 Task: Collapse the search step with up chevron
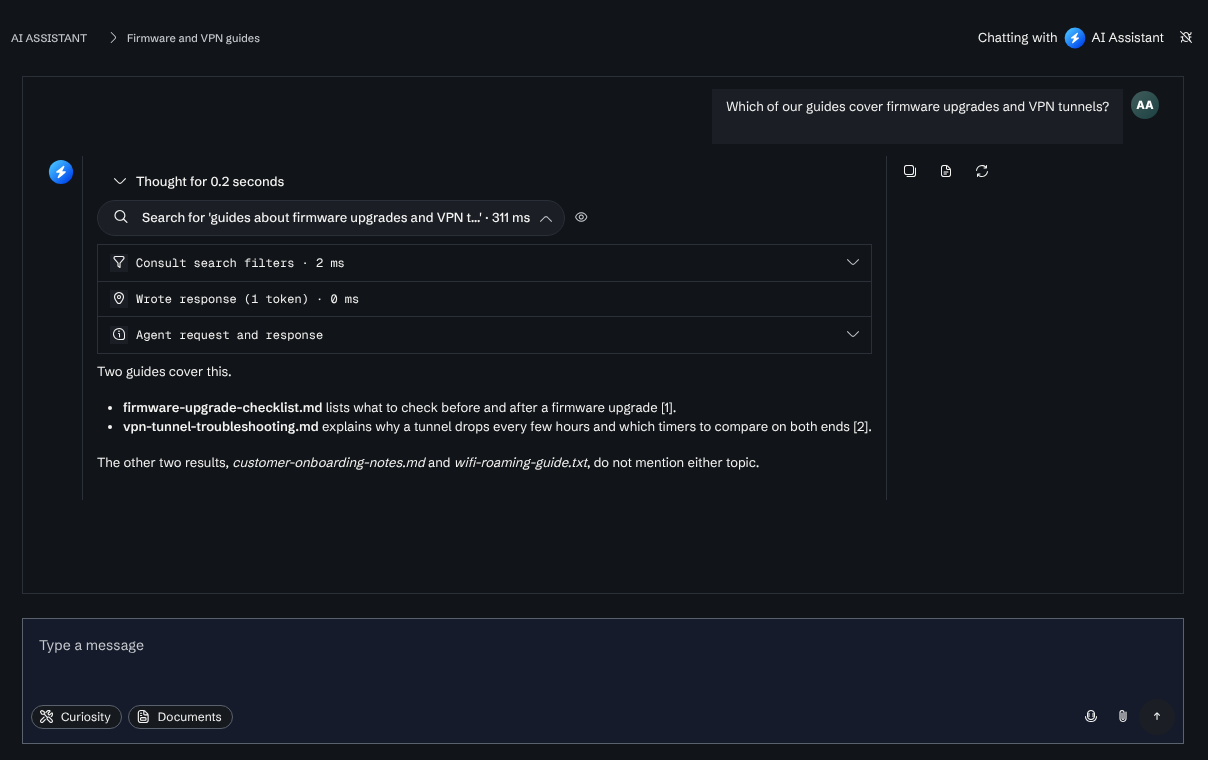tap(546, 217)
